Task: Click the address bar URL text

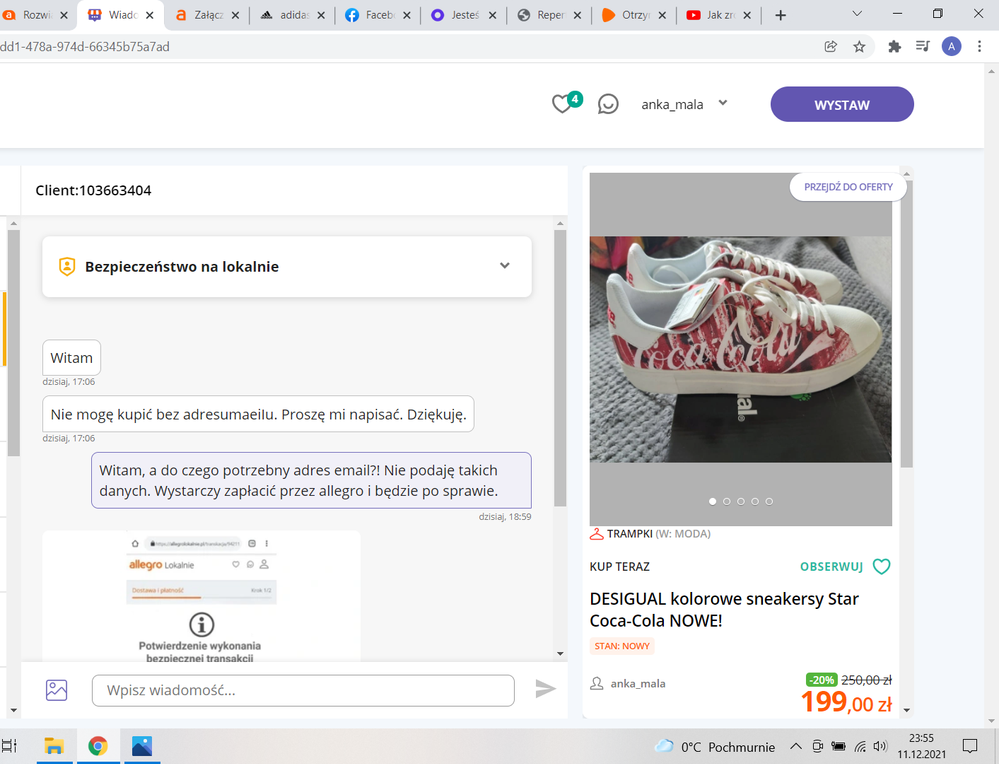Action: (85, 47)
